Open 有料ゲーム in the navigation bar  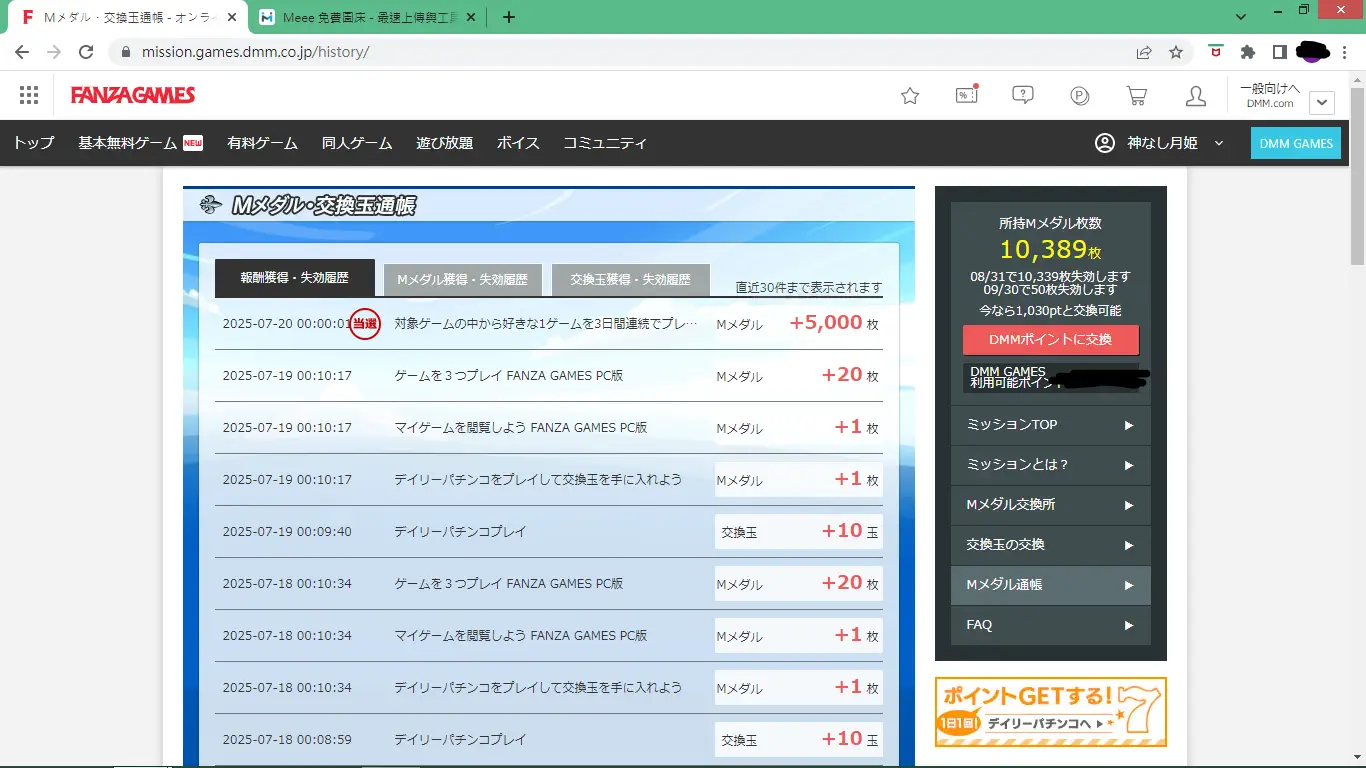[262, 143]
